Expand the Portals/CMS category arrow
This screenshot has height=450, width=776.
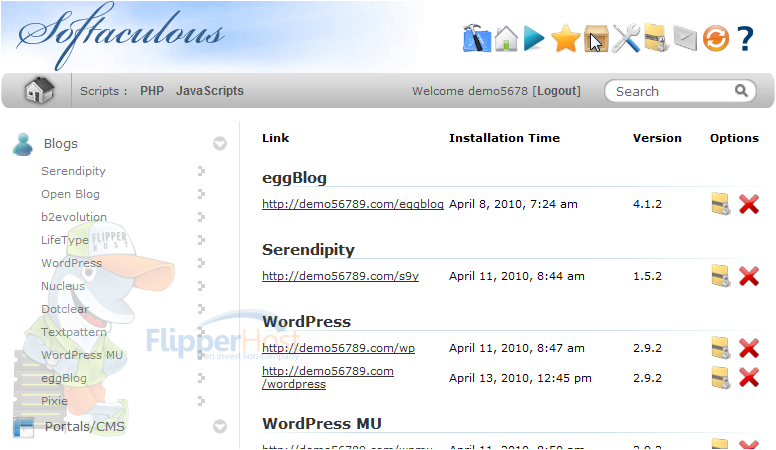tap(220, 426)
